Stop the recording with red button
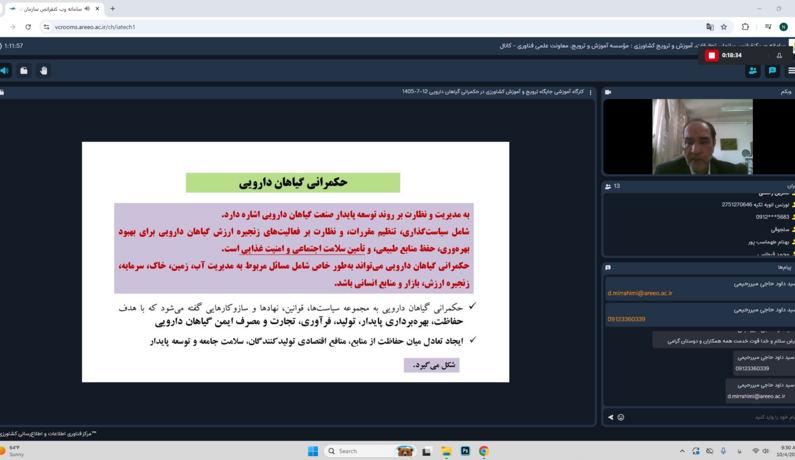Screen dimensions: 795x460 pos(711,55)
